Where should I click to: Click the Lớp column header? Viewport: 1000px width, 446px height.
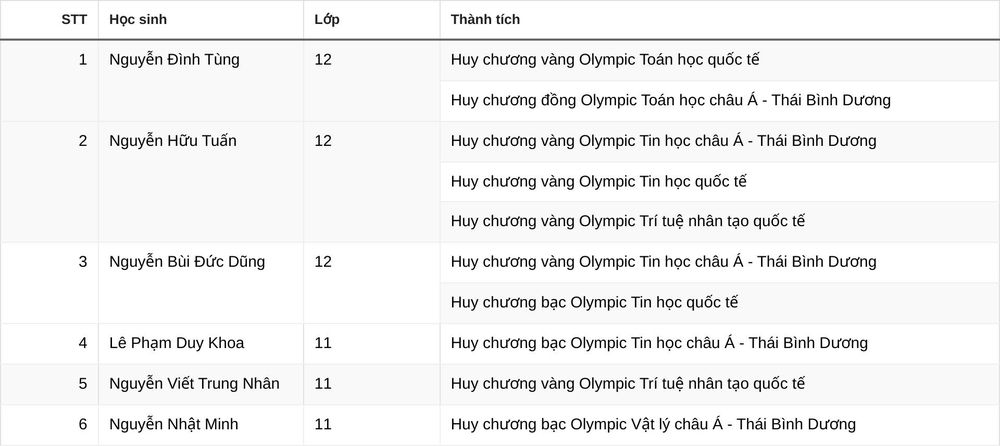click(327, 20)
